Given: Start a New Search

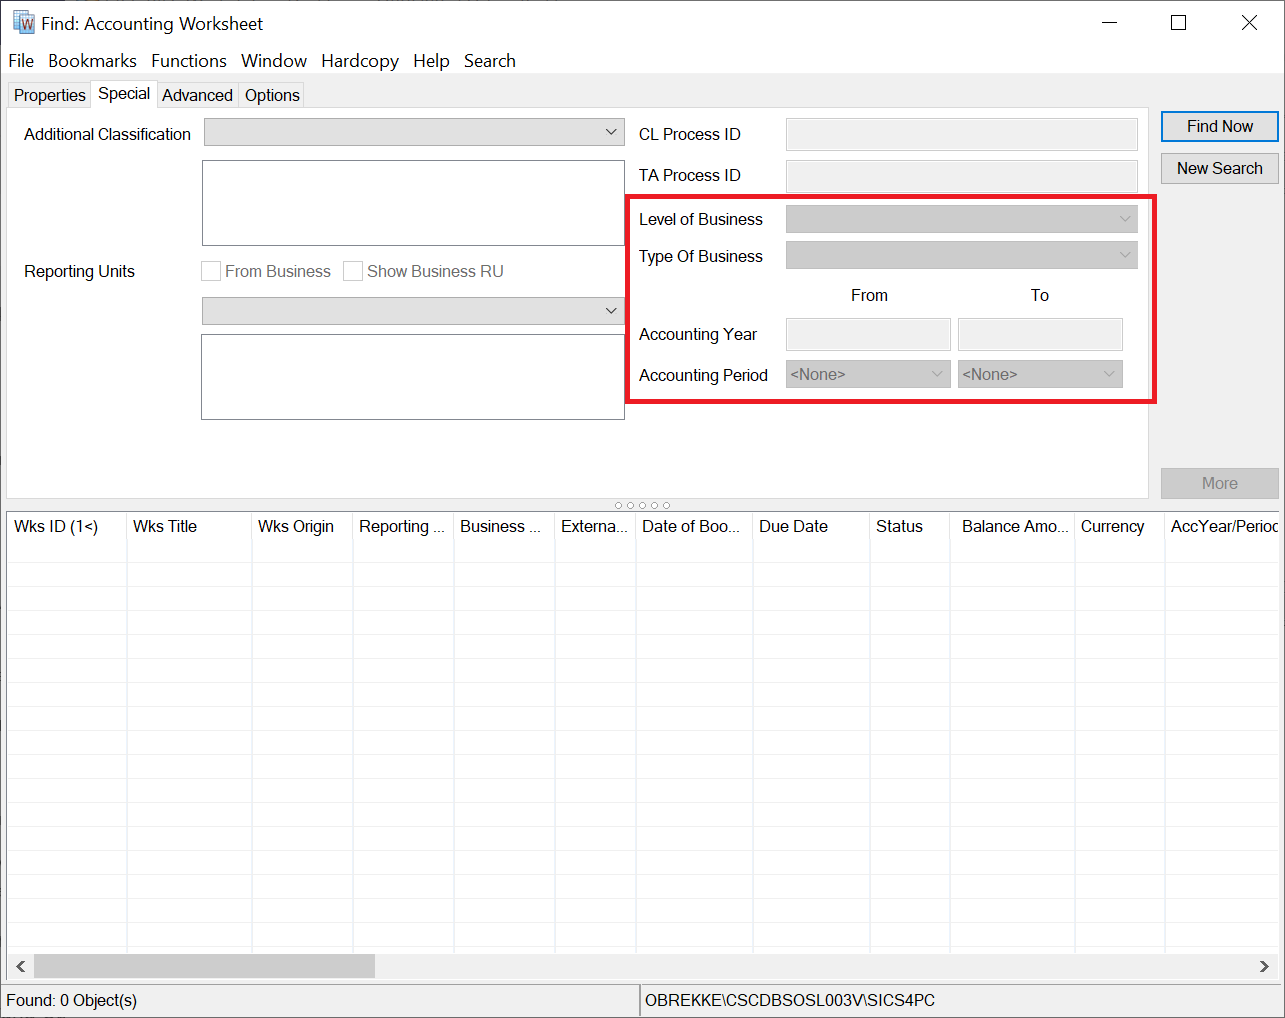Looking at the screenshot, I should pyautogui.click(x=1219, y=168).
